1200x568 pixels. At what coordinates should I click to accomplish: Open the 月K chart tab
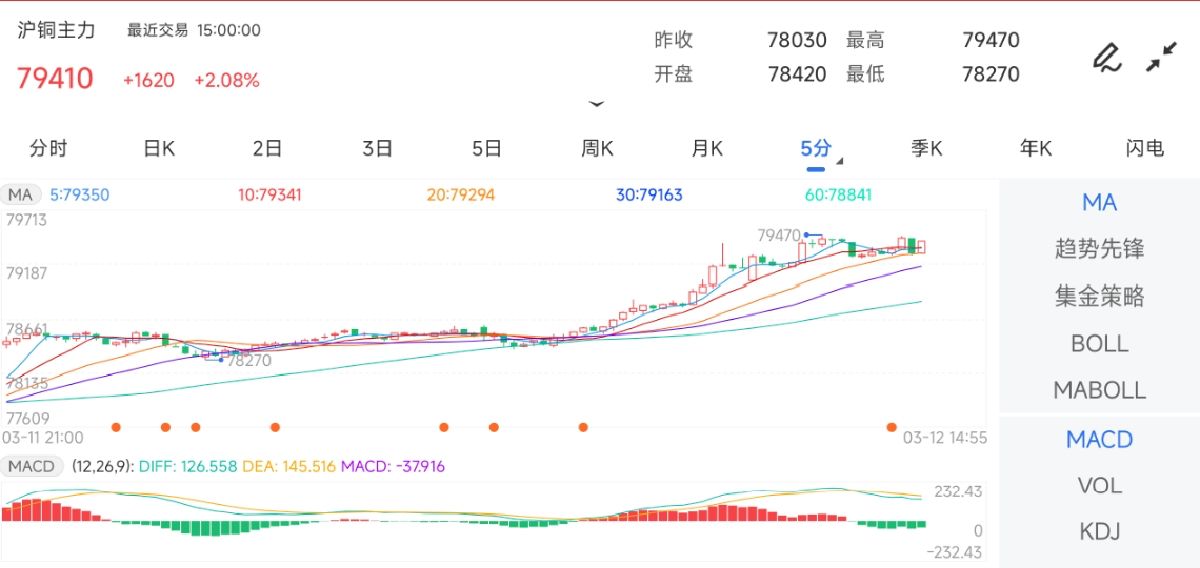707,149
